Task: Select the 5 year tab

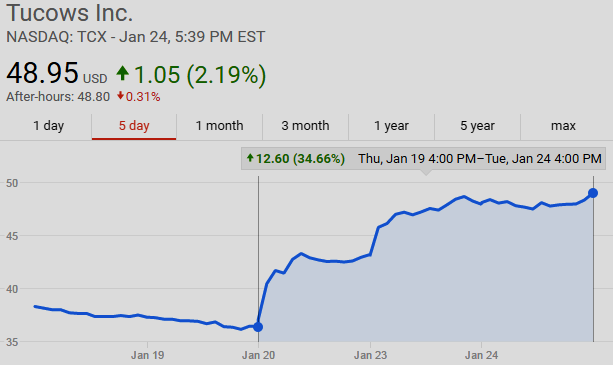Action: point(477,126)
